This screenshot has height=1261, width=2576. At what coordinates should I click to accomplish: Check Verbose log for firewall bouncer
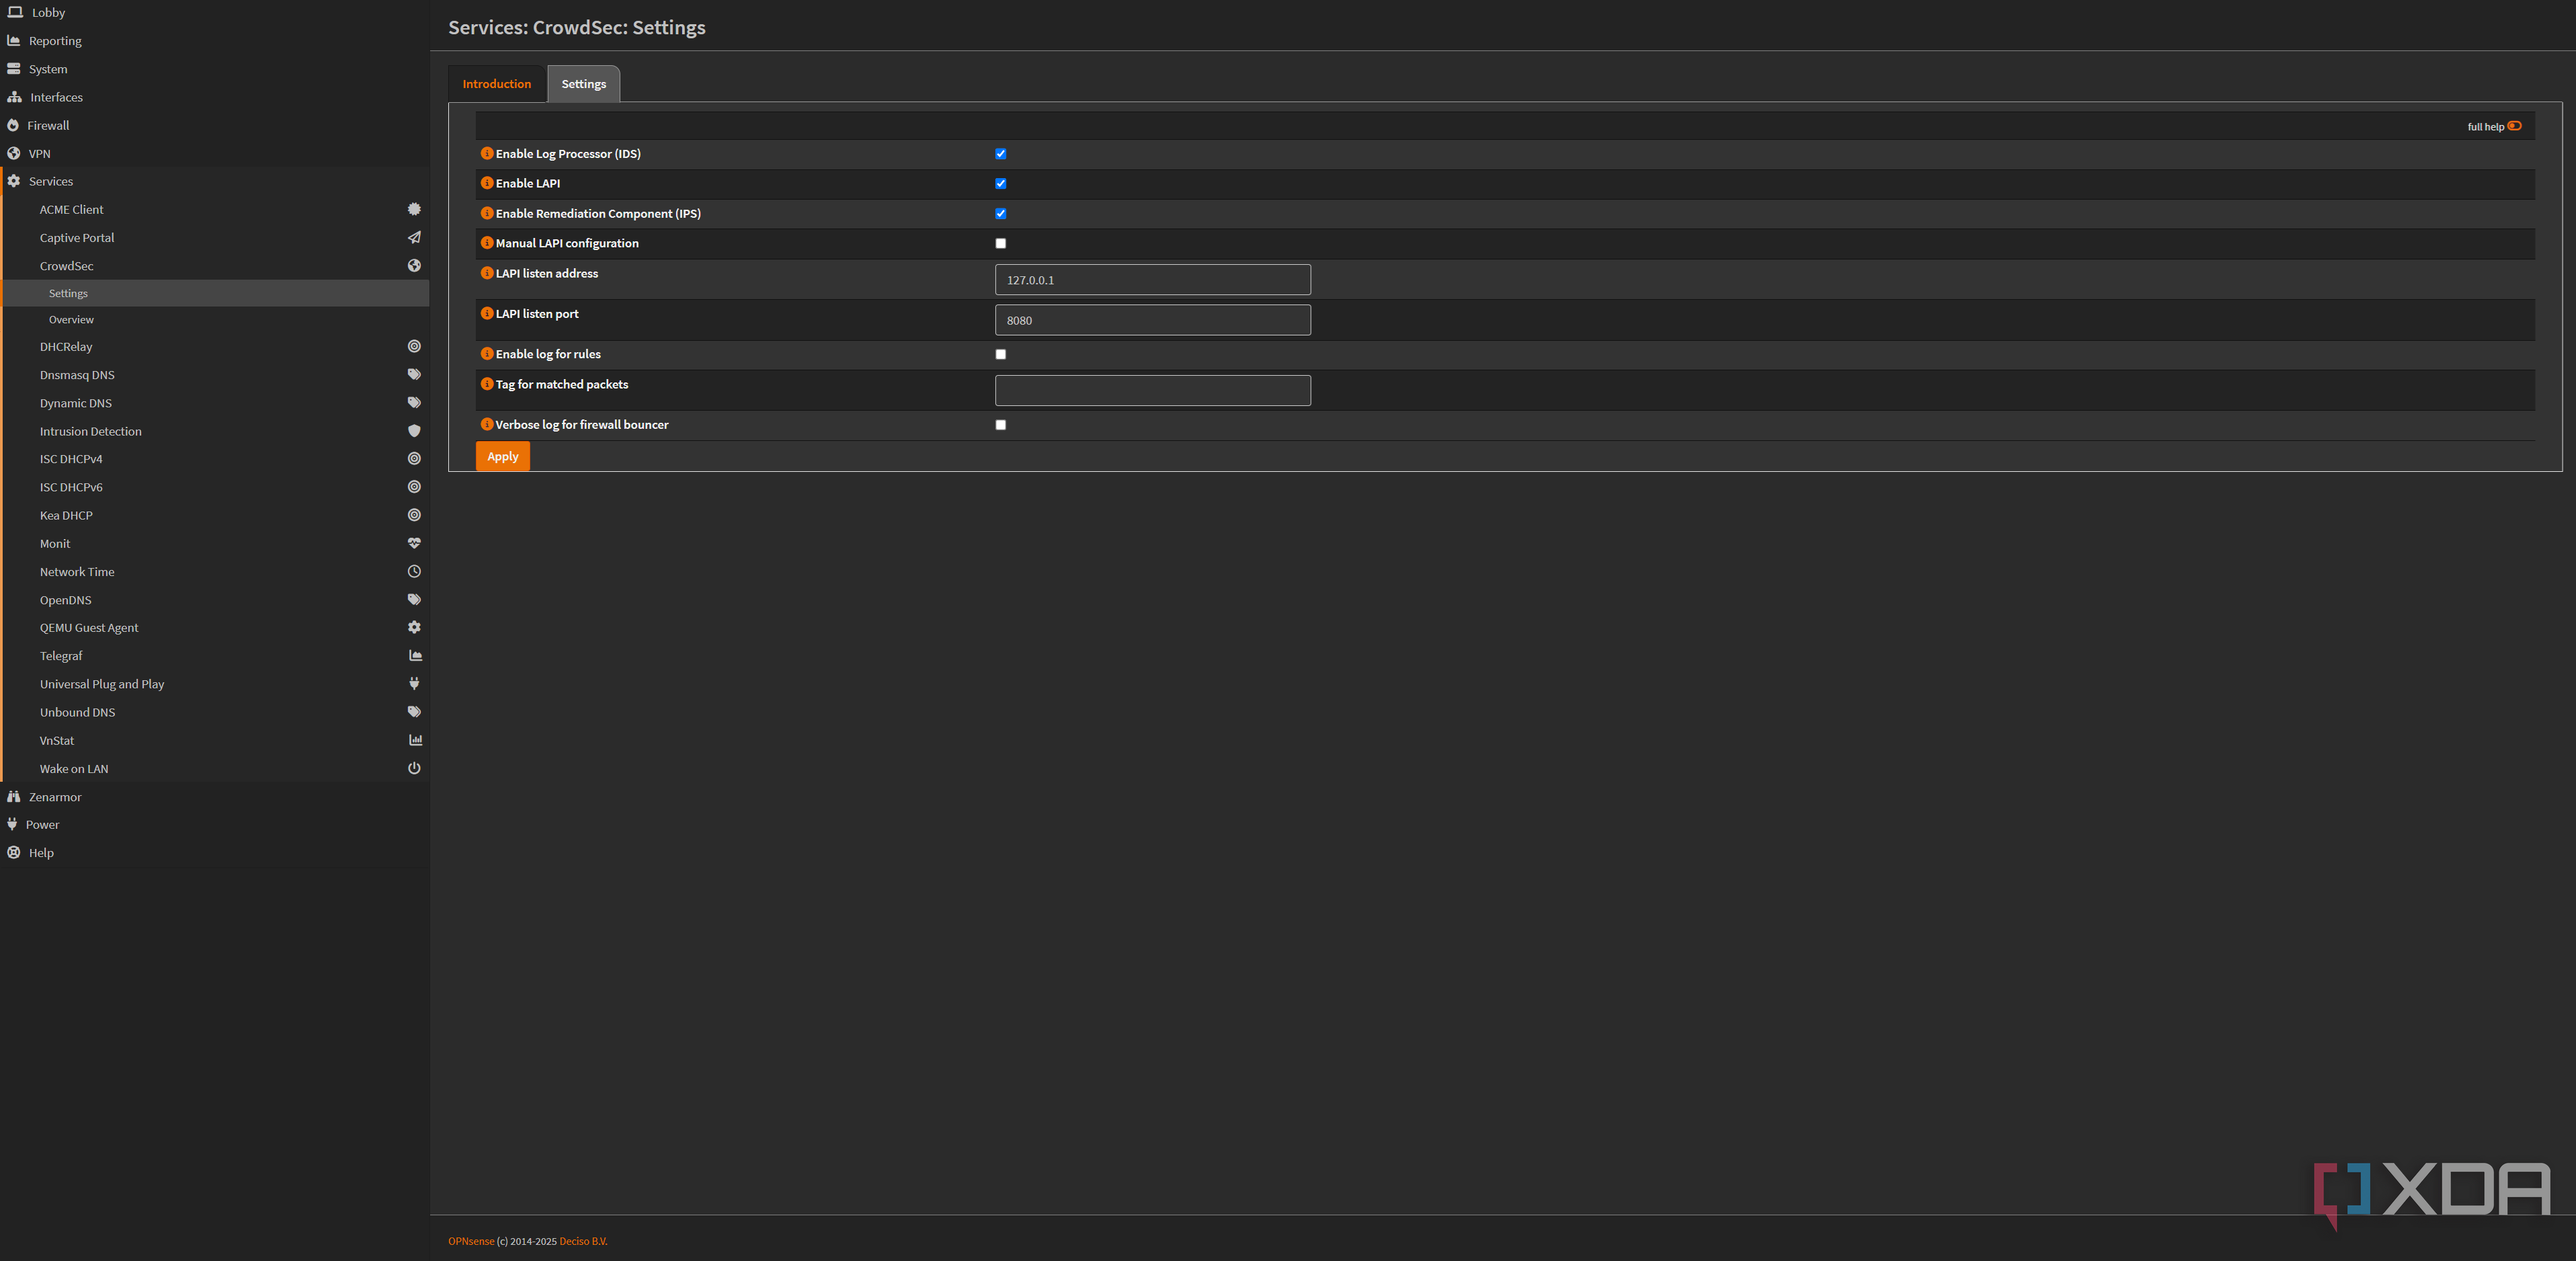pos(1000,425)
